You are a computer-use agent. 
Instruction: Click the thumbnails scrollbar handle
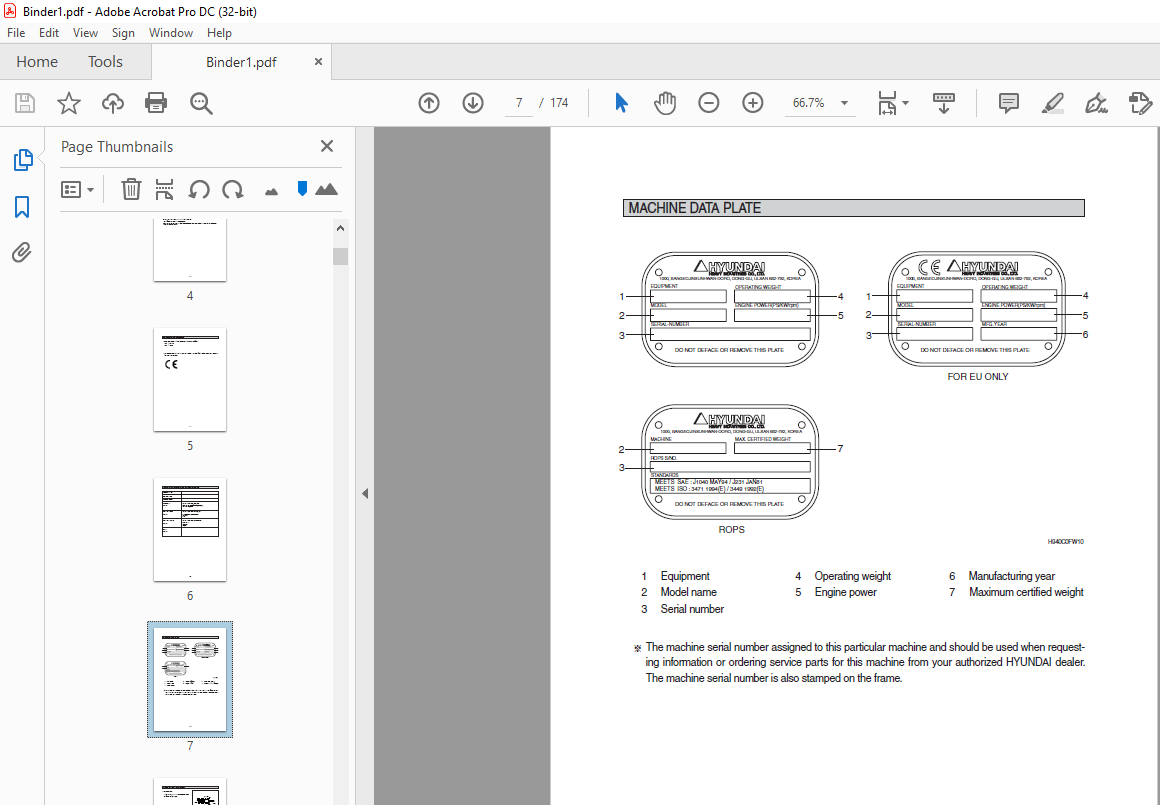point(340,256)
